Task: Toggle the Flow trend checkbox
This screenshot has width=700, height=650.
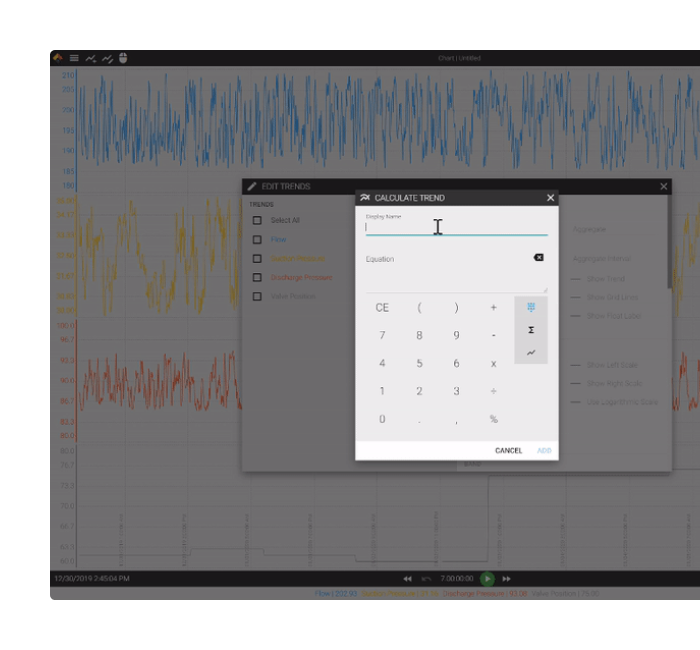Action: click(x=257, y=239)
